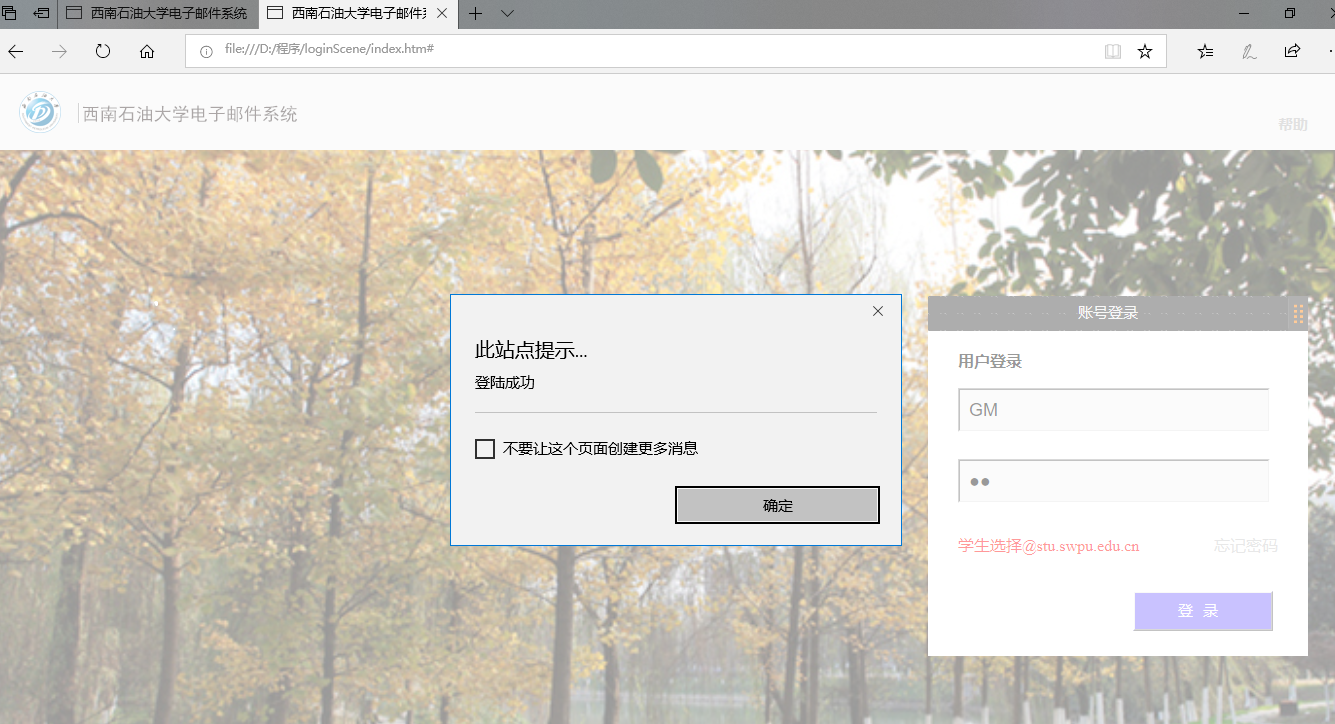Go back to the previous page
Viewport: 1335px width, 724px height.
[15, 51]
